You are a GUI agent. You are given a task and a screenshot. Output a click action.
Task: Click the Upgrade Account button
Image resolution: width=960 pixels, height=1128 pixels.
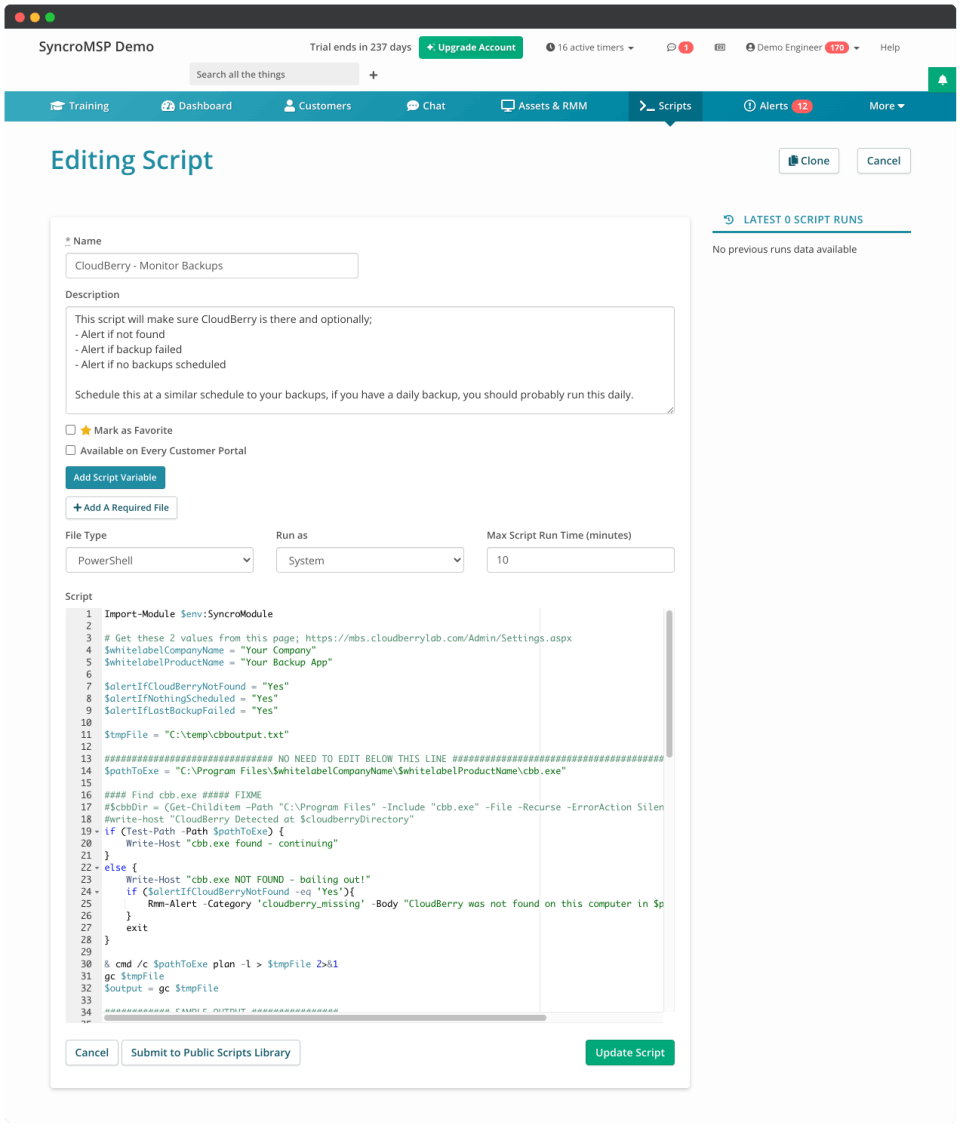(471, 47)
